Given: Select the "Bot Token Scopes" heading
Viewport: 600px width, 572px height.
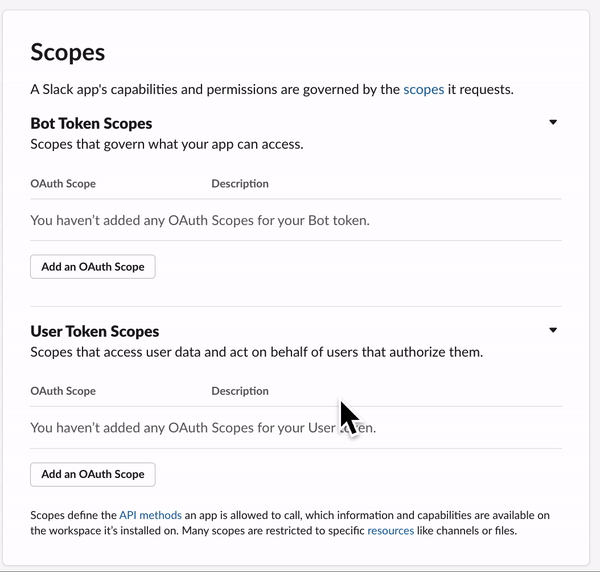Looking at the screenshot, I should [x=91, y=124].
